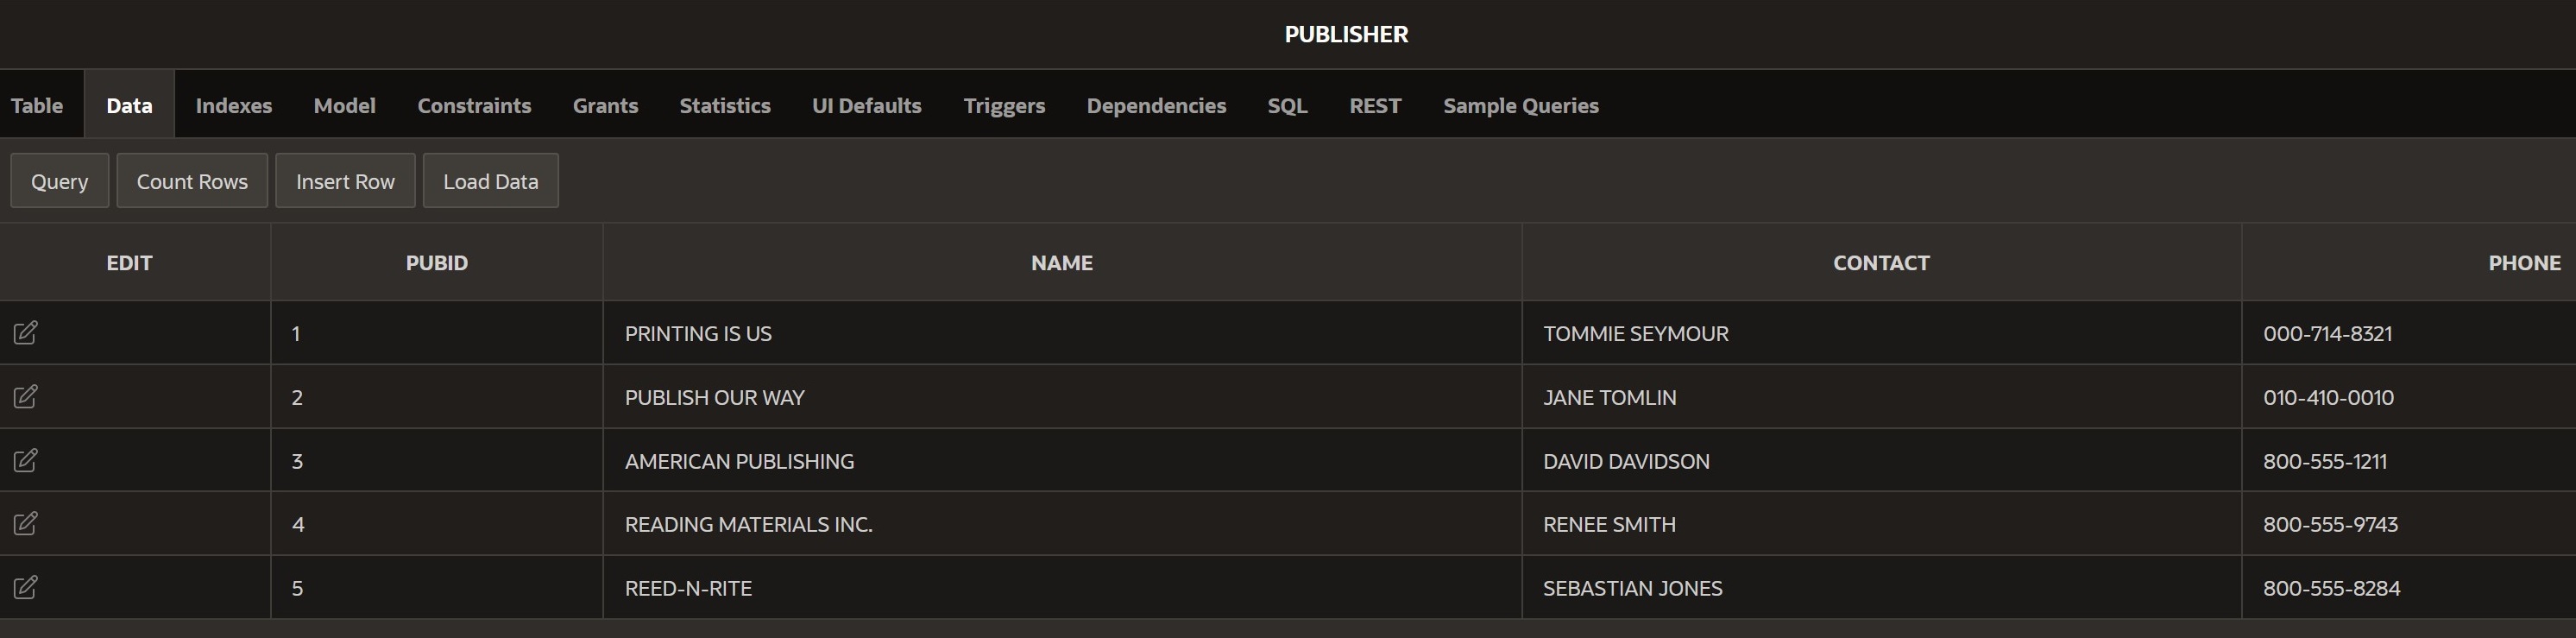Click the PUBID column header

(437, 263)
